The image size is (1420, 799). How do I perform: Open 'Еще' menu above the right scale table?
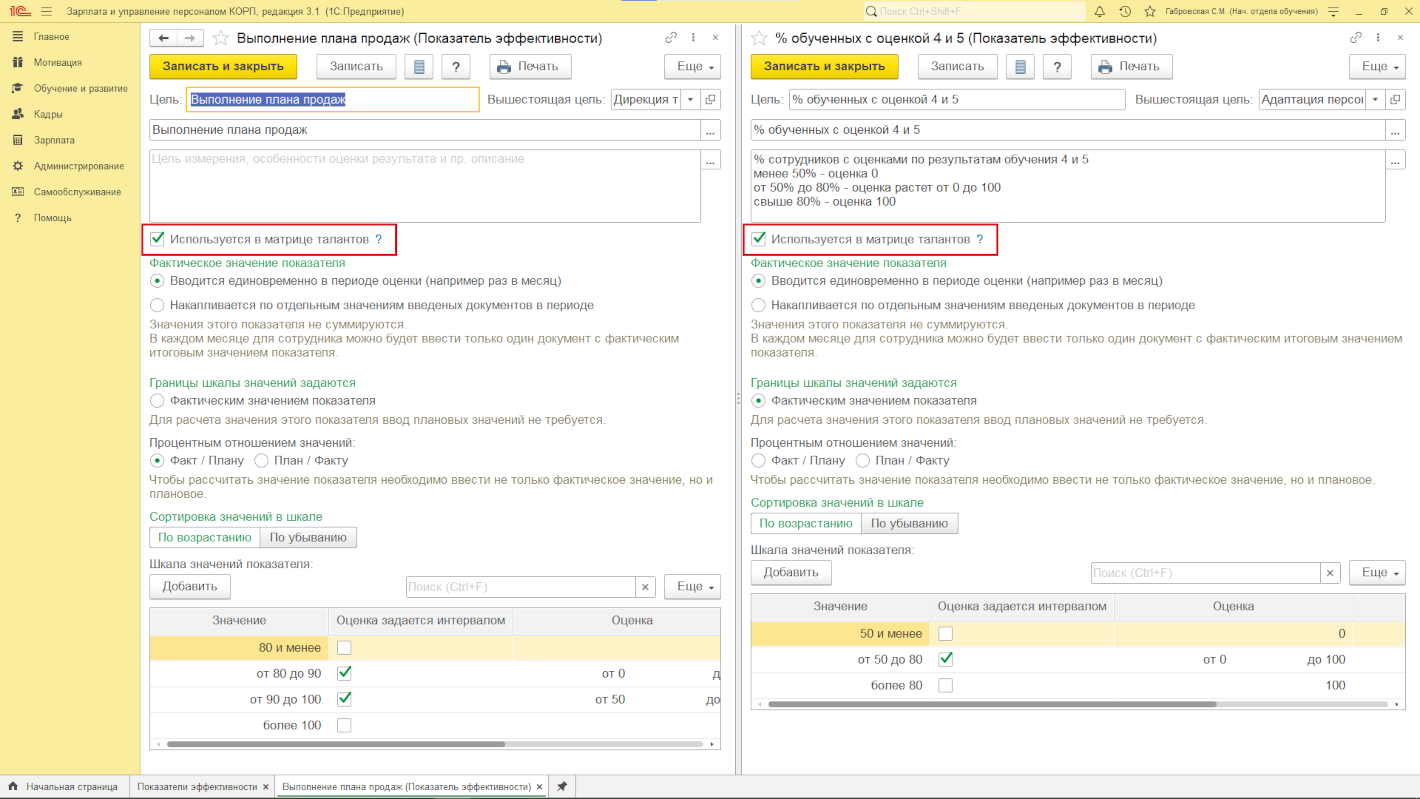pos(1377,572)
